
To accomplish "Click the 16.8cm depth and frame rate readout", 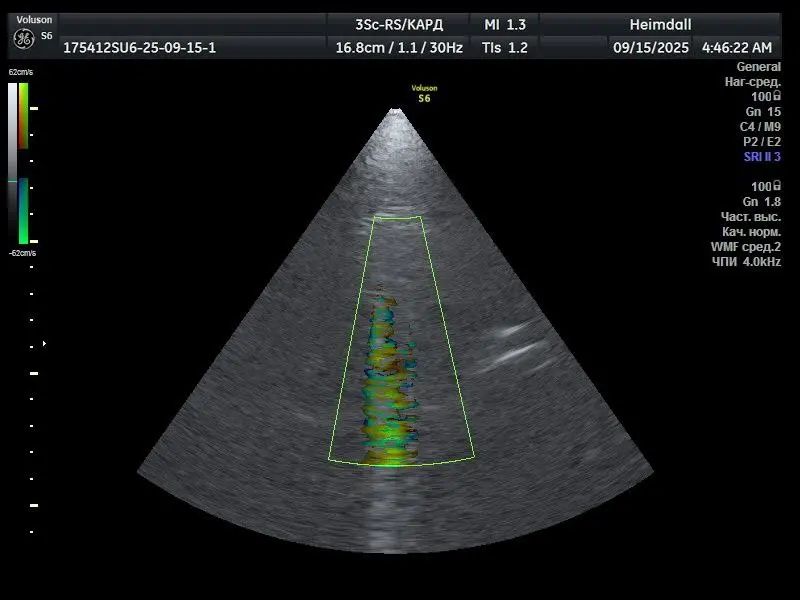I will point(398,47).
